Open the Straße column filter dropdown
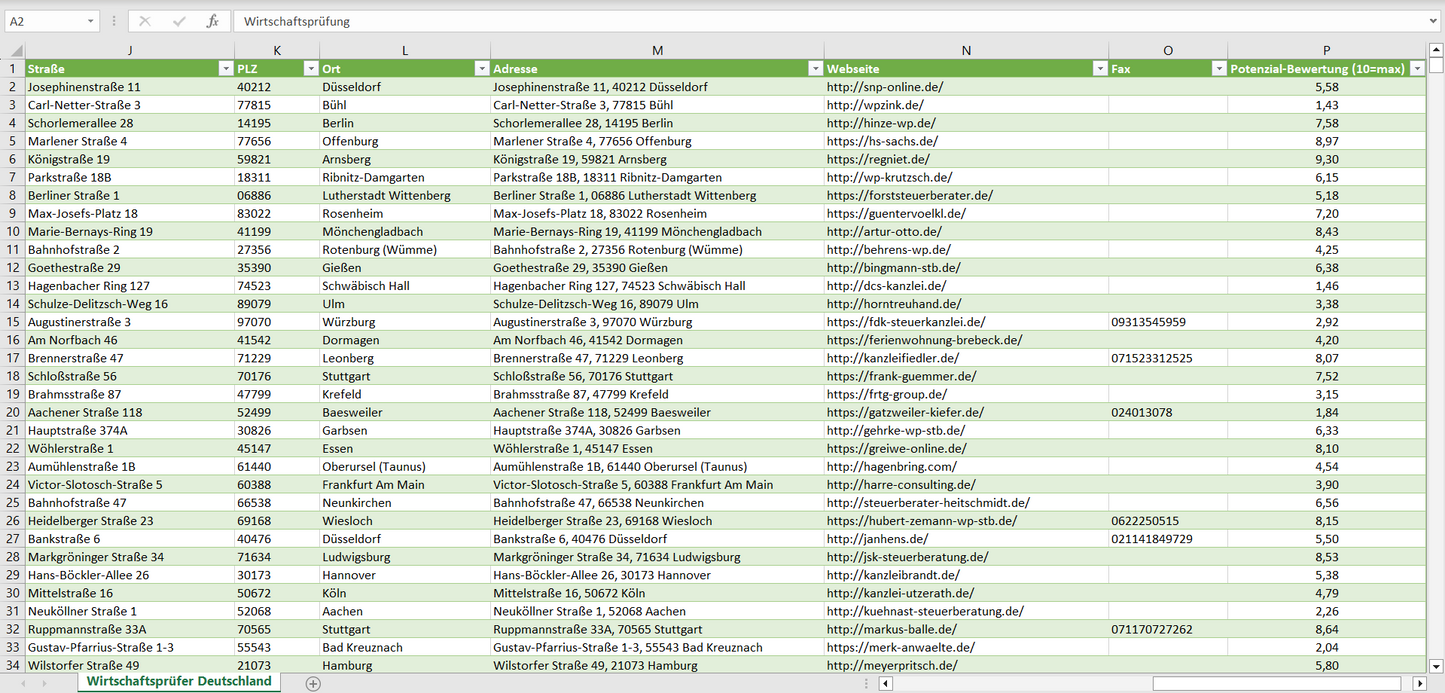 224,69
